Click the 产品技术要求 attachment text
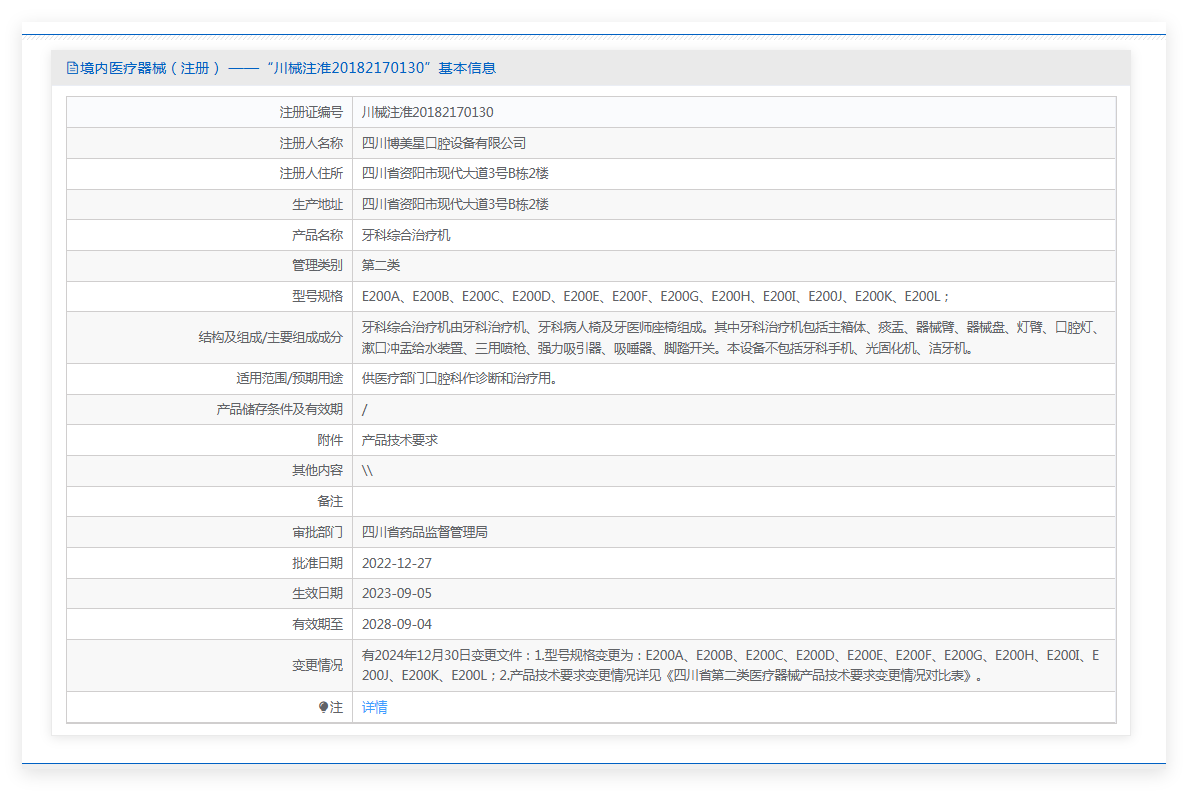Image resolution: width=1188 pixels, height=791 pixels. pos(399,440)
